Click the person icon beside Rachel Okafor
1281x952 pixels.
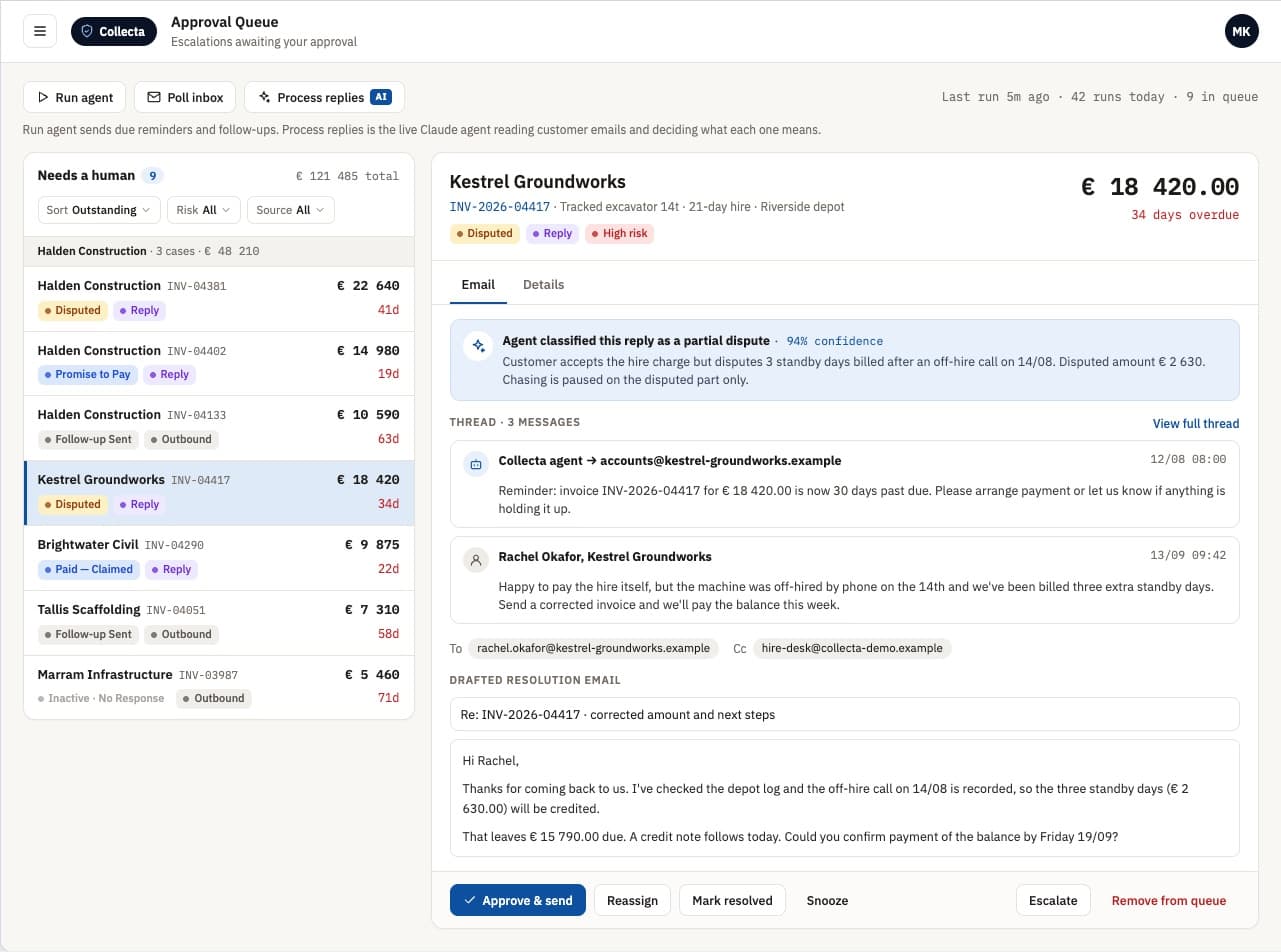pyautogui.click(x=476, y=559)
